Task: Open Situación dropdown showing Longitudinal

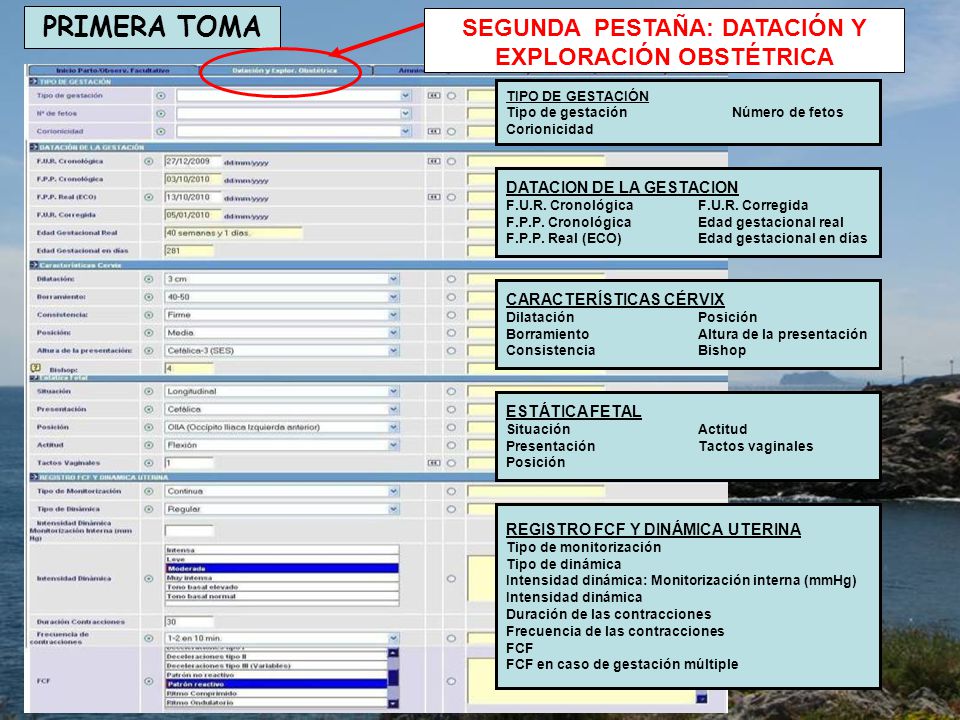Action: [x=394, y=391]
